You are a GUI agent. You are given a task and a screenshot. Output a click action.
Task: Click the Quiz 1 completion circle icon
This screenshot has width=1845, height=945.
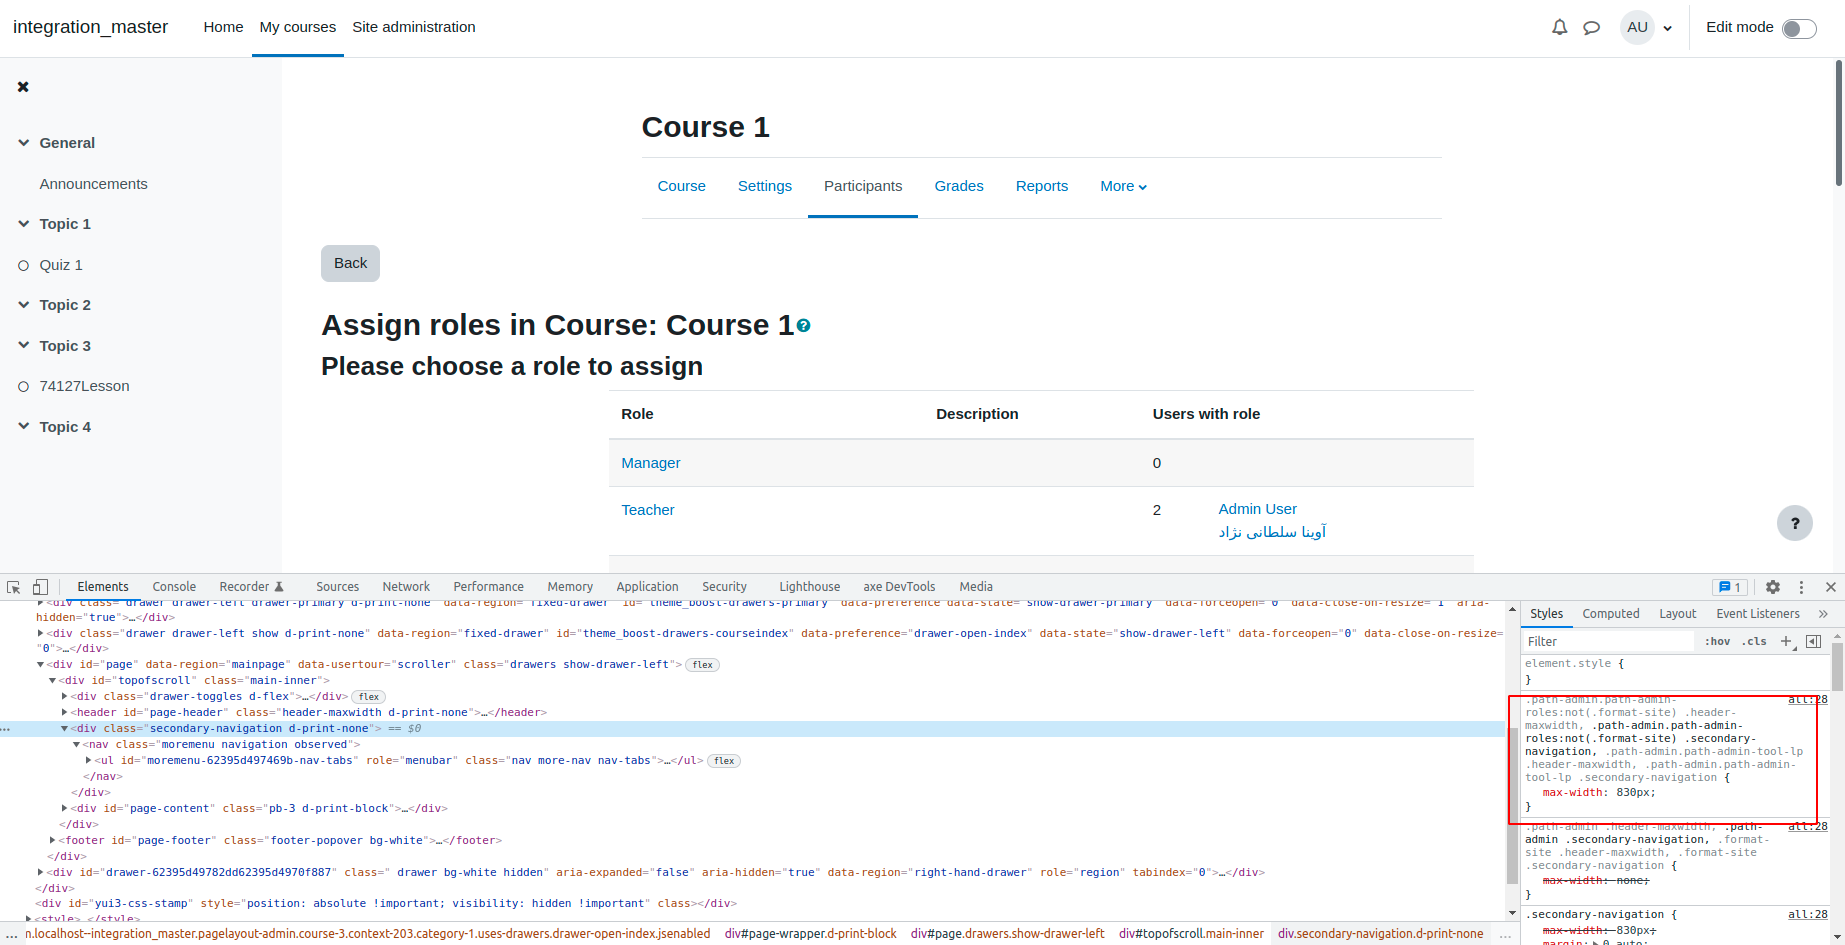click(x=24, y=266)
